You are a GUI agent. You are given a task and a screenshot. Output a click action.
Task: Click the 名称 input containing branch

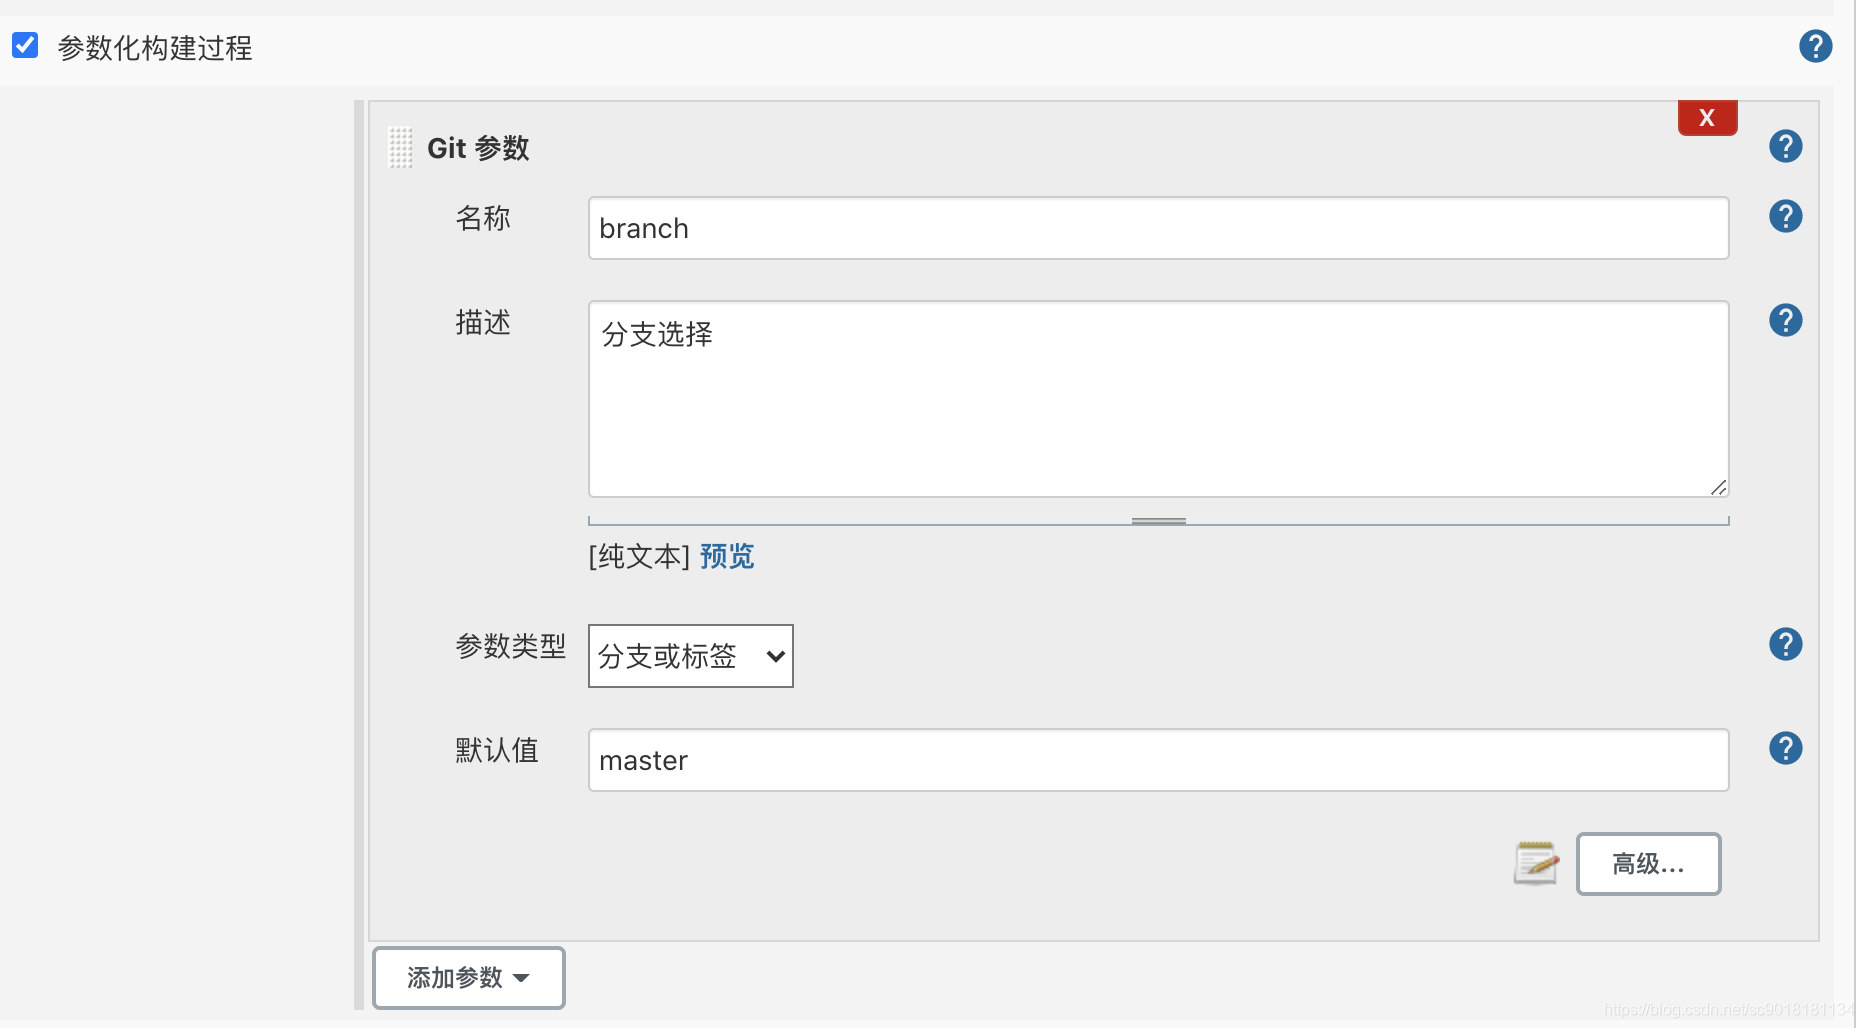point(1158,228)
